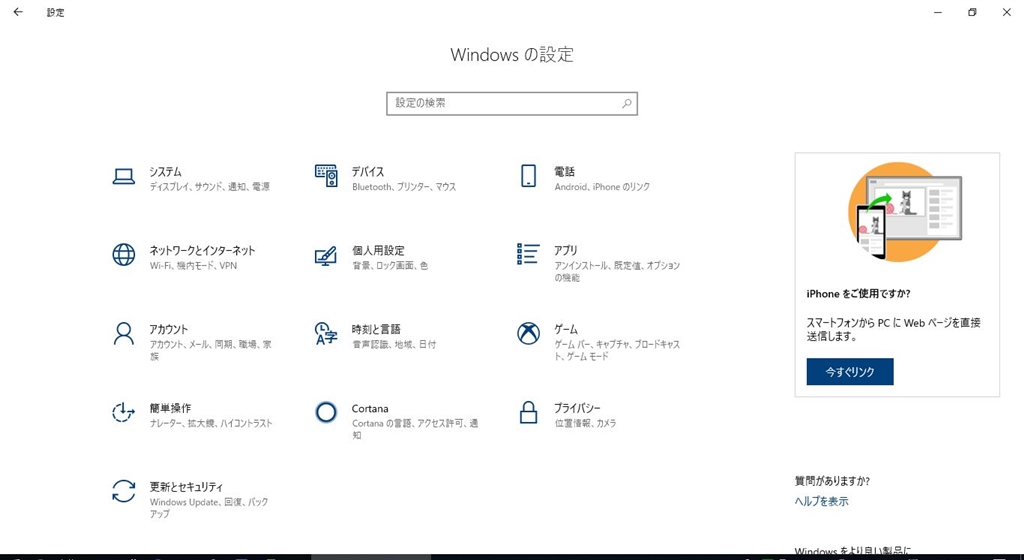Select the システム heading text
Screen dimensions: 1024x560
[165, 172]
